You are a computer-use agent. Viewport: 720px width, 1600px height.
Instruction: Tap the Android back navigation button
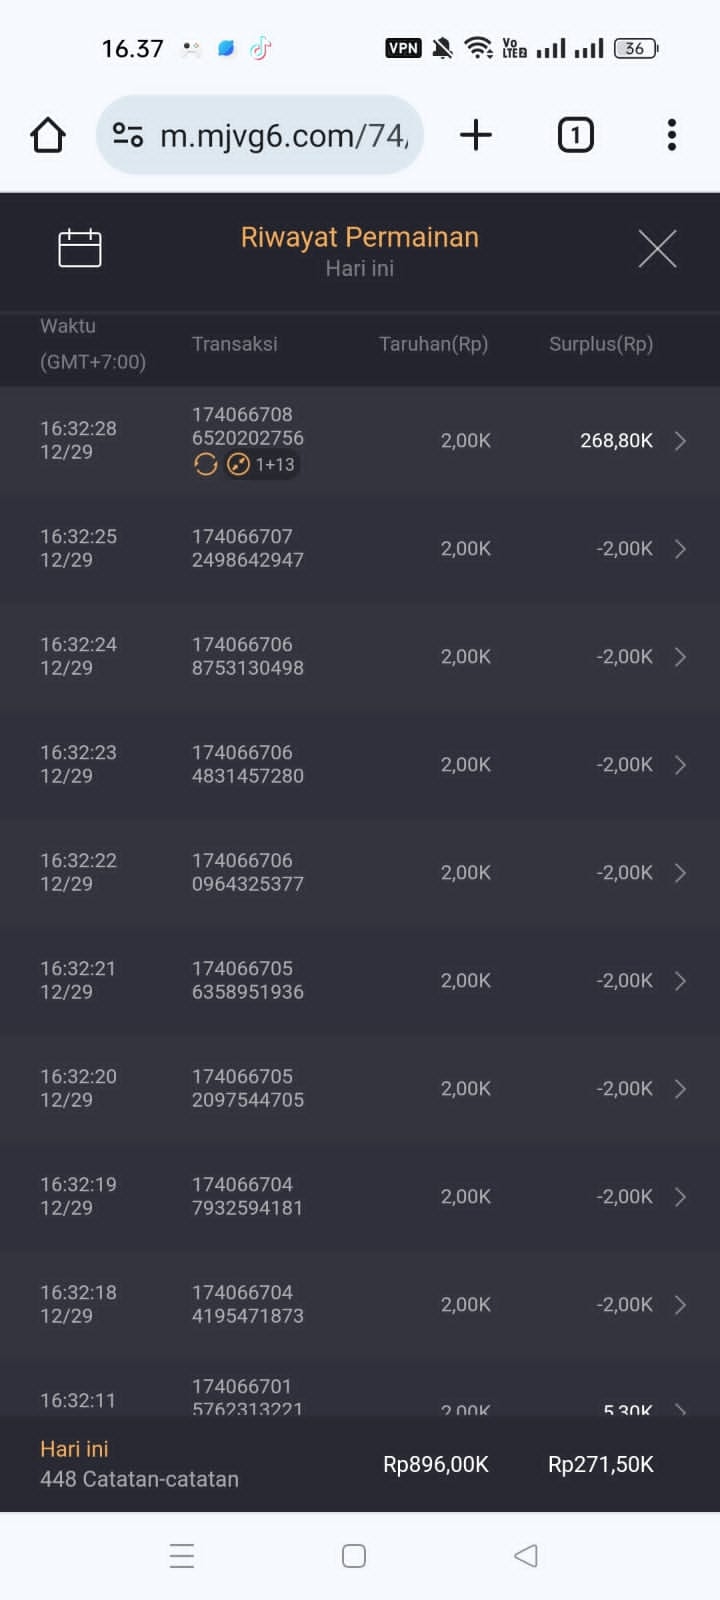[526, 1555]
